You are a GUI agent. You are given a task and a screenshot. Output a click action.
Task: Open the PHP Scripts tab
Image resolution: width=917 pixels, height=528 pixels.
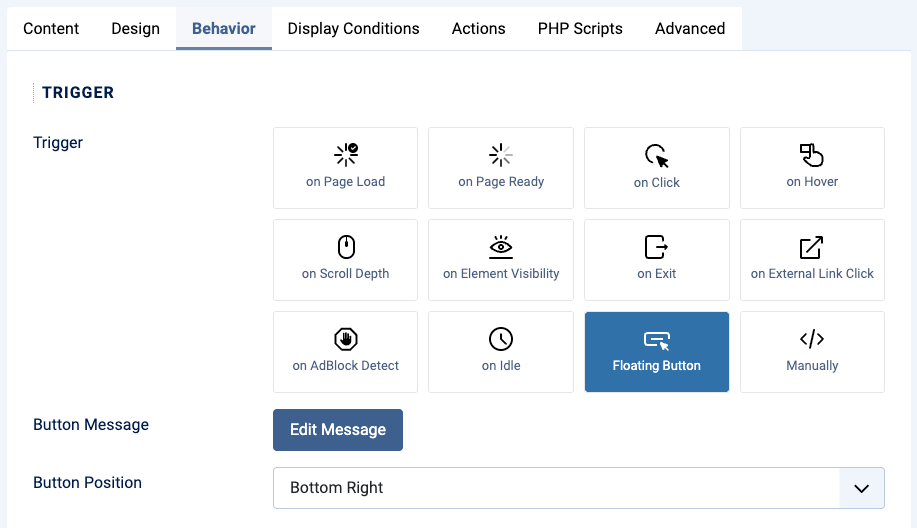point(580,29)
